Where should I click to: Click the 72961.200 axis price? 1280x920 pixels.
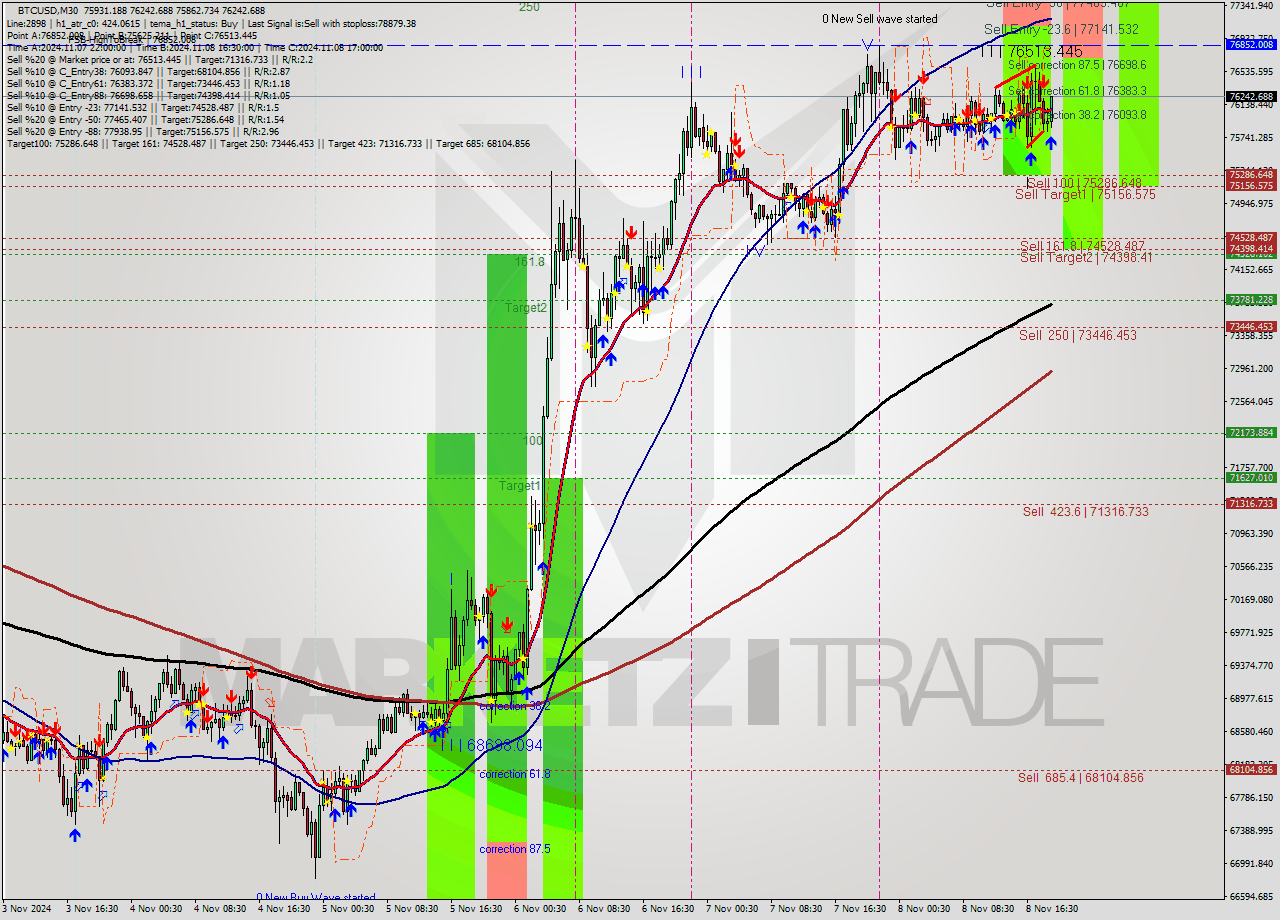[x=1251, y=369]
